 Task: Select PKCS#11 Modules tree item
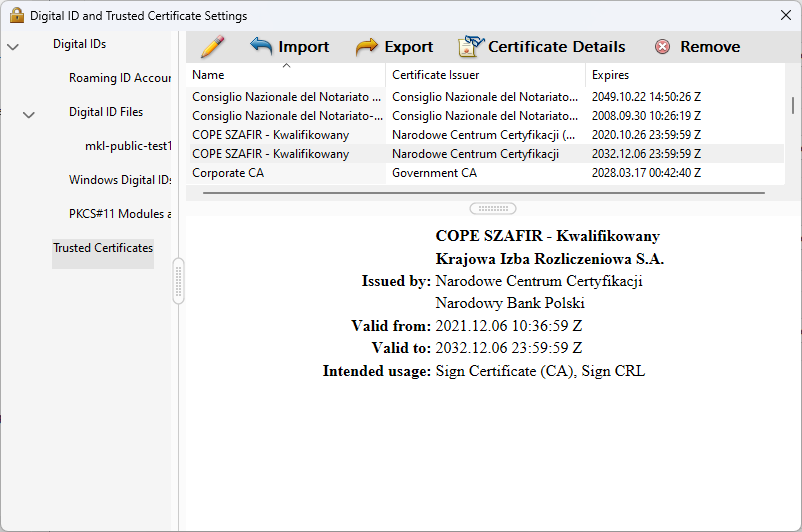tap(120, 214)
